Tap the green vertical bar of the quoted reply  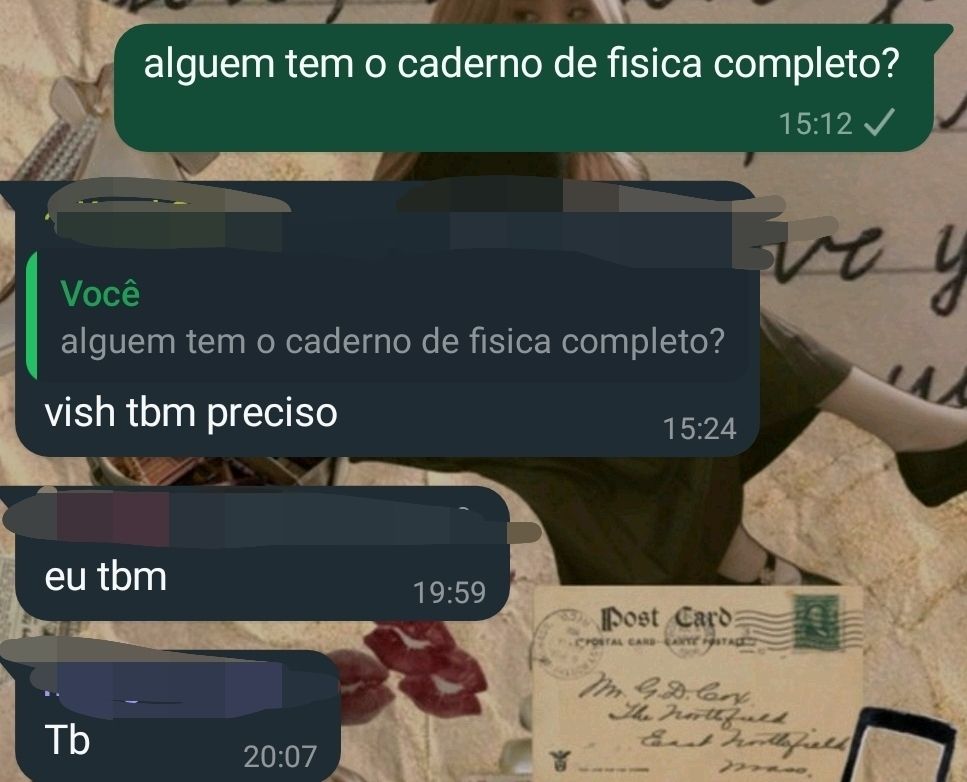click(x=31, y=316)
